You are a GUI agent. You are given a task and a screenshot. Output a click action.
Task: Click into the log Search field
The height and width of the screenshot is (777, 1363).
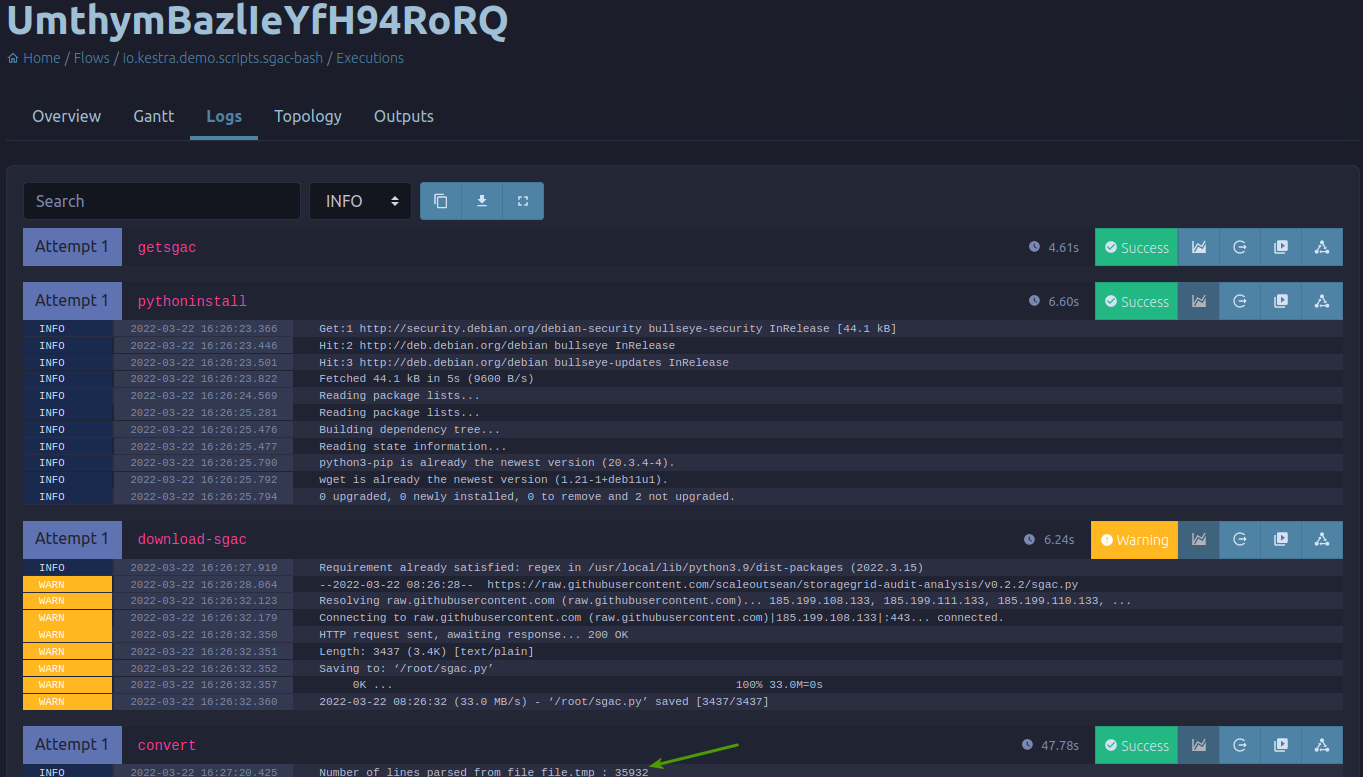point(162,201)
